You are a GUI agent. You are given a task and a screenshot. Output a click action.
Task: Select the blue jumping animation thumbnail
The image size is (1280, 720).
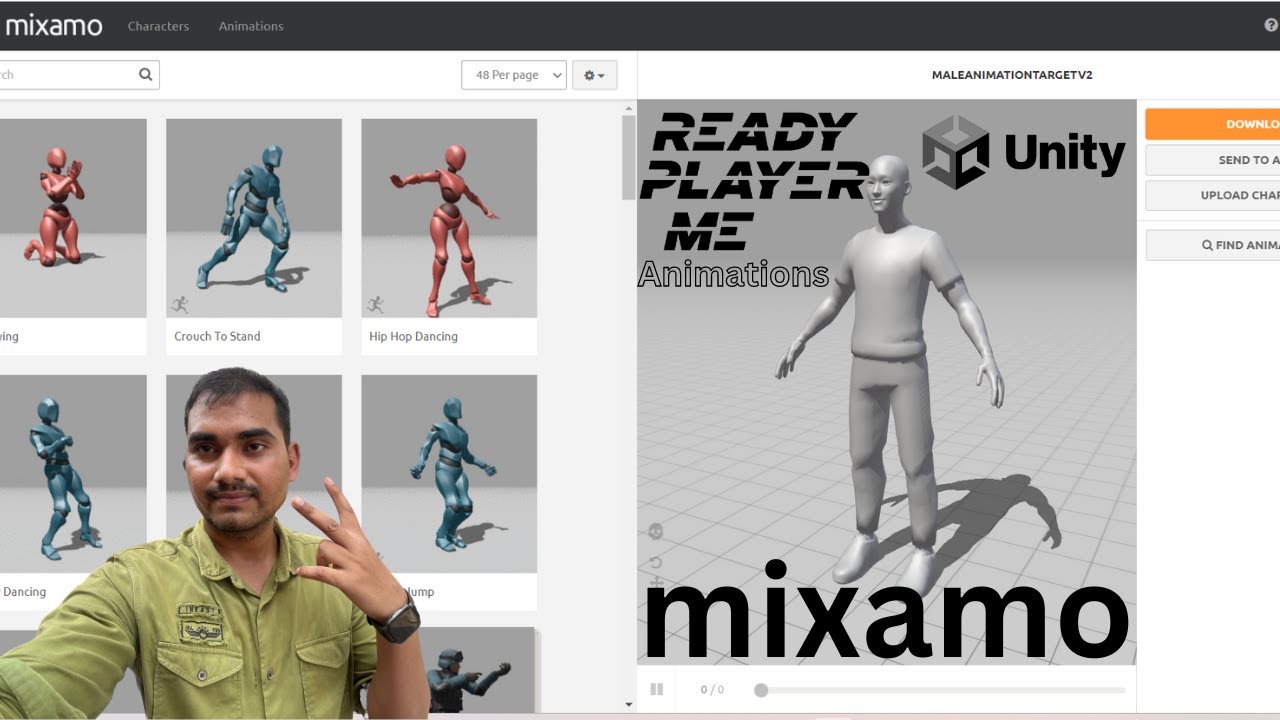[449, 474]
